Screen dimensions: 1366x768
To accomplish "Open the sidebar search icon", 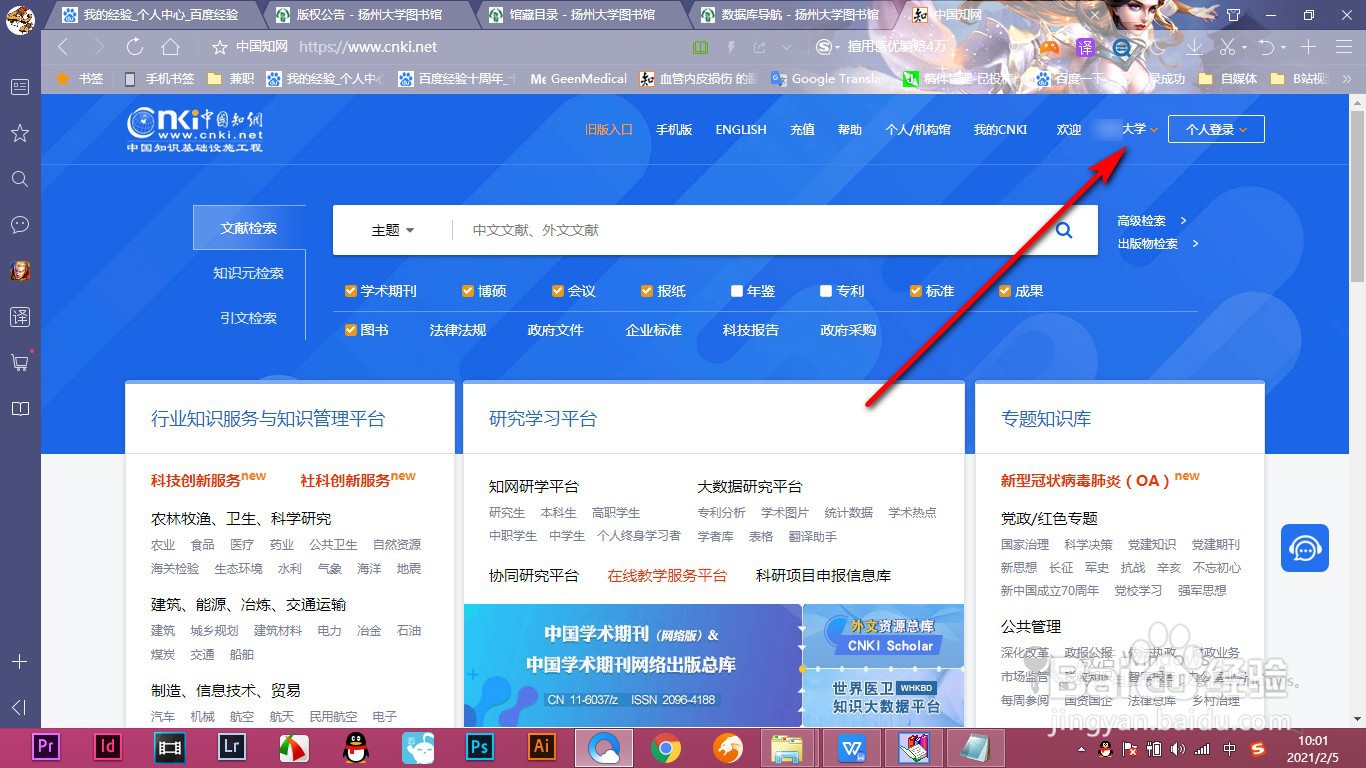I will coord(19,179).
